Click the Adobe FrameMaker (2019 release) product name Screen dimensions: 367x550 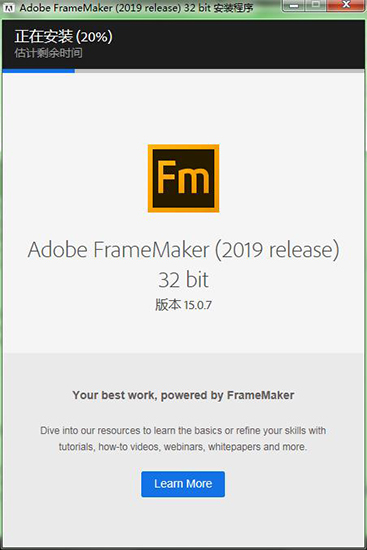(x=184, y=250)
